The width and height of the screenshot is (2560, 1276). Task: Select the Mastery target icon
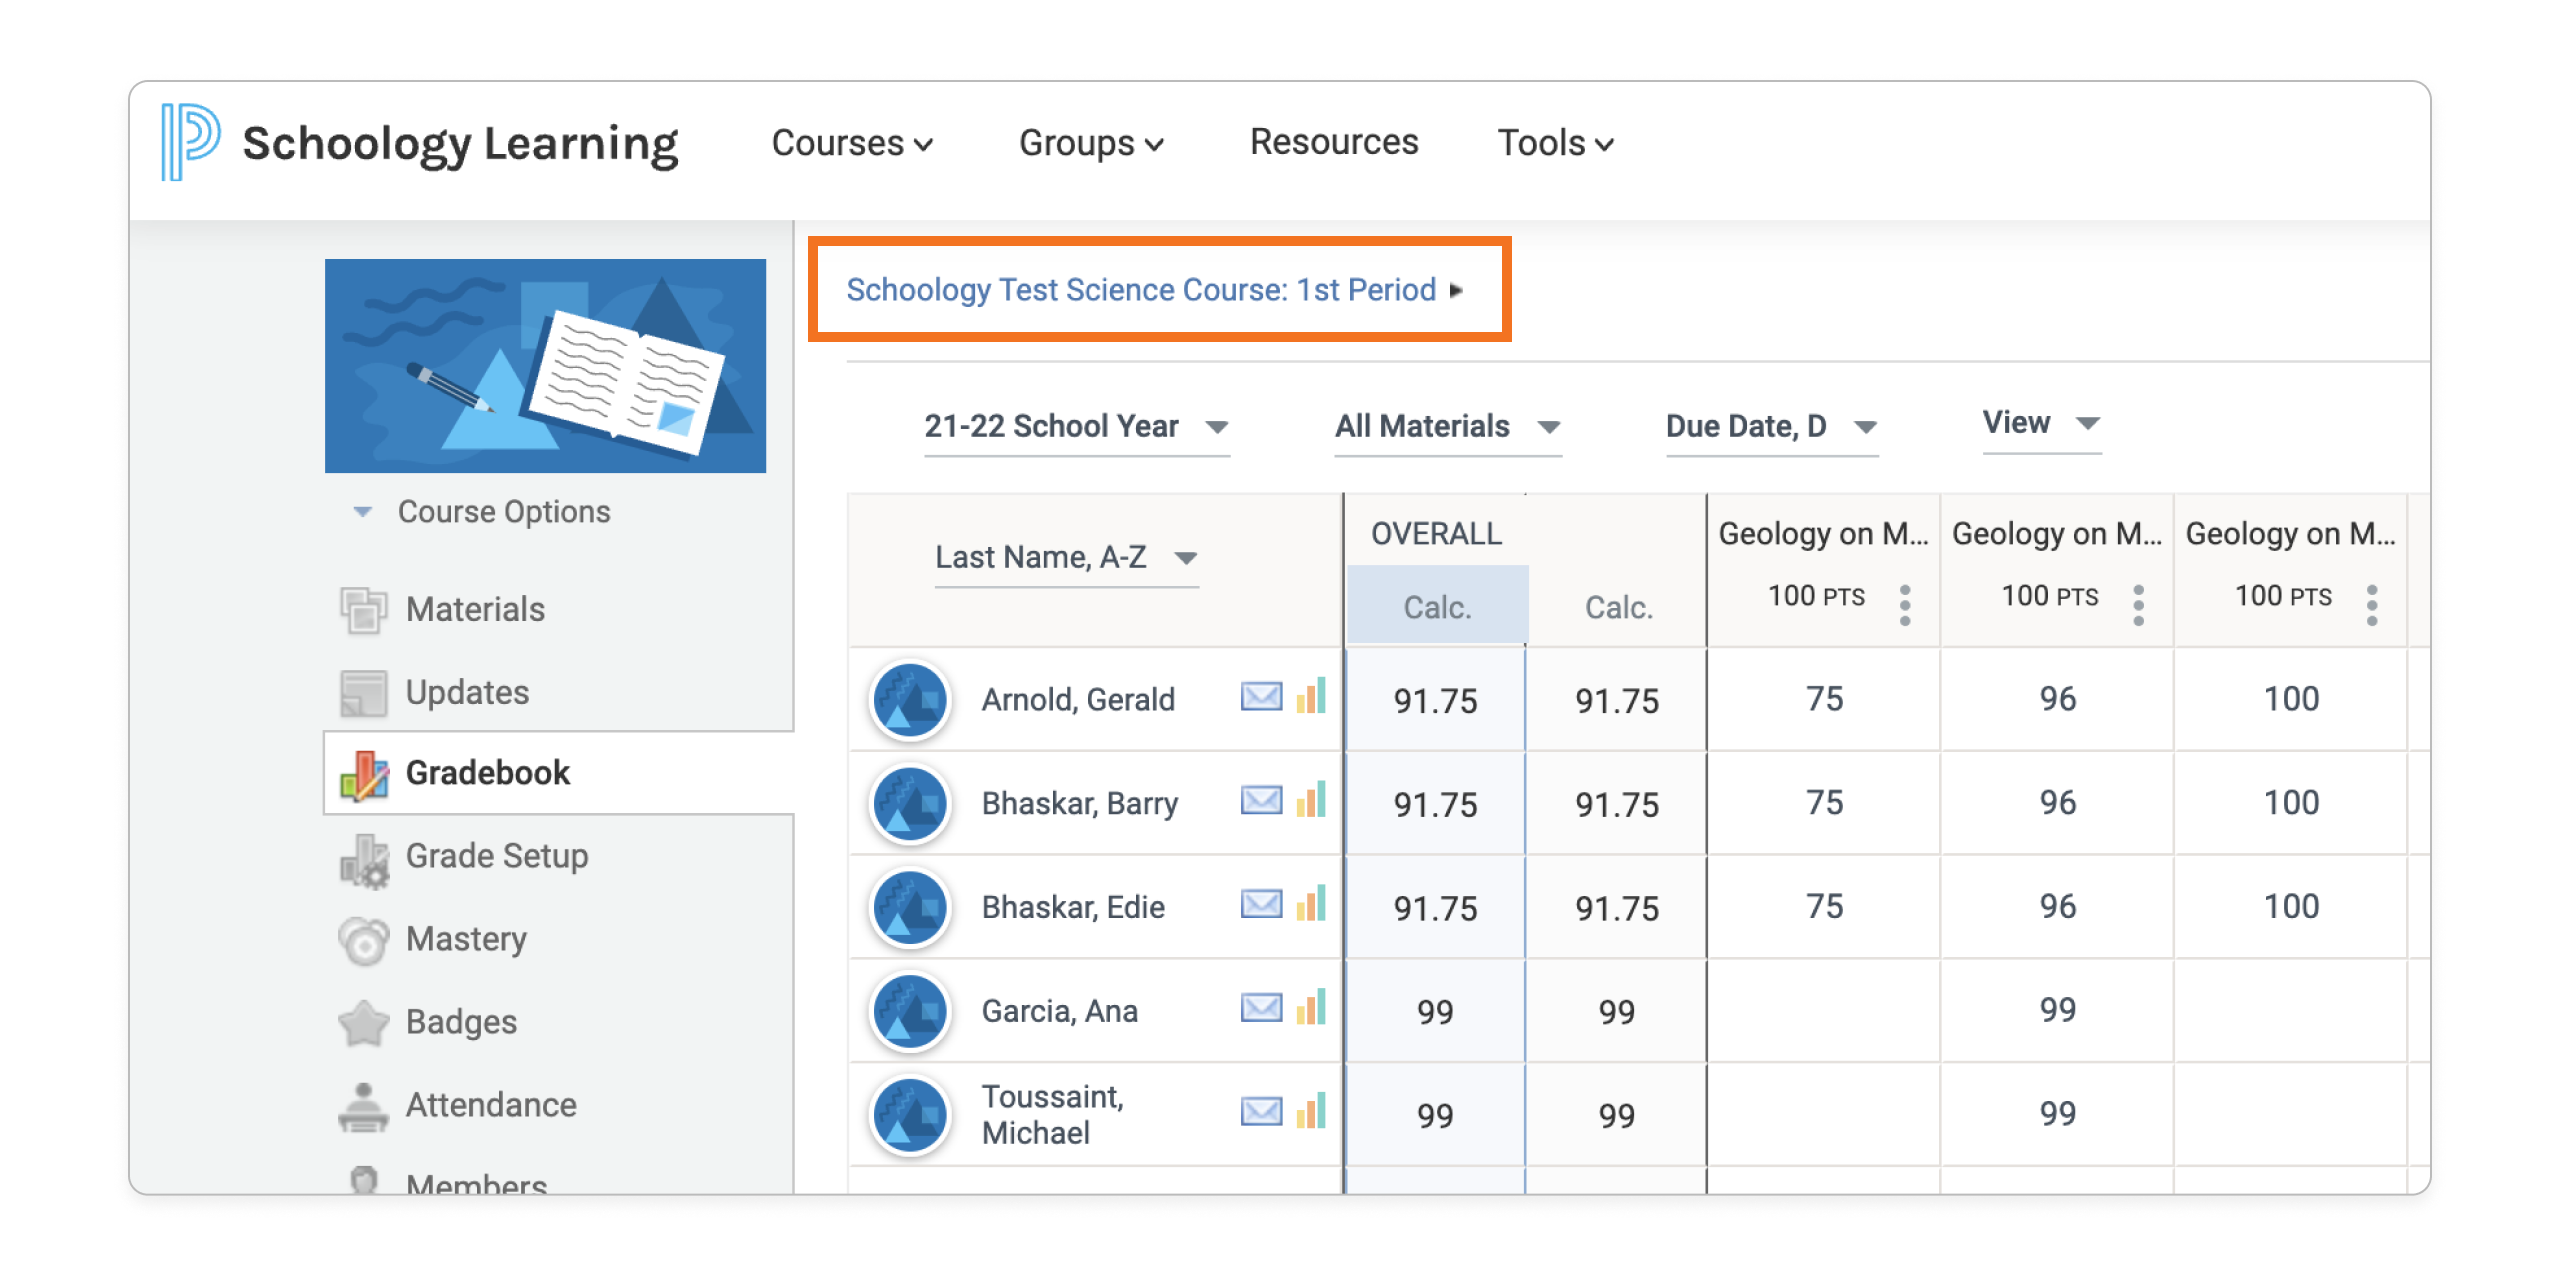[366, 939]
